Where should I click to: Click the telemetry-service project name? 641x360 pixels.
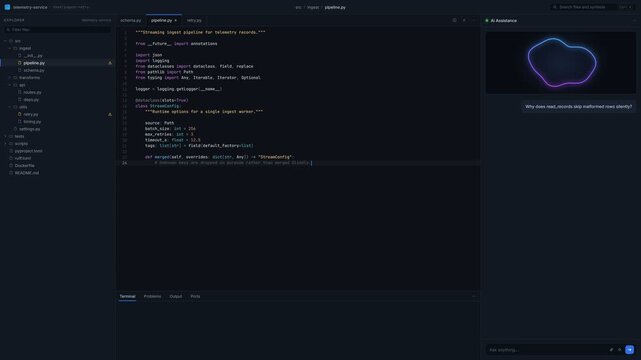pos(30,7)
